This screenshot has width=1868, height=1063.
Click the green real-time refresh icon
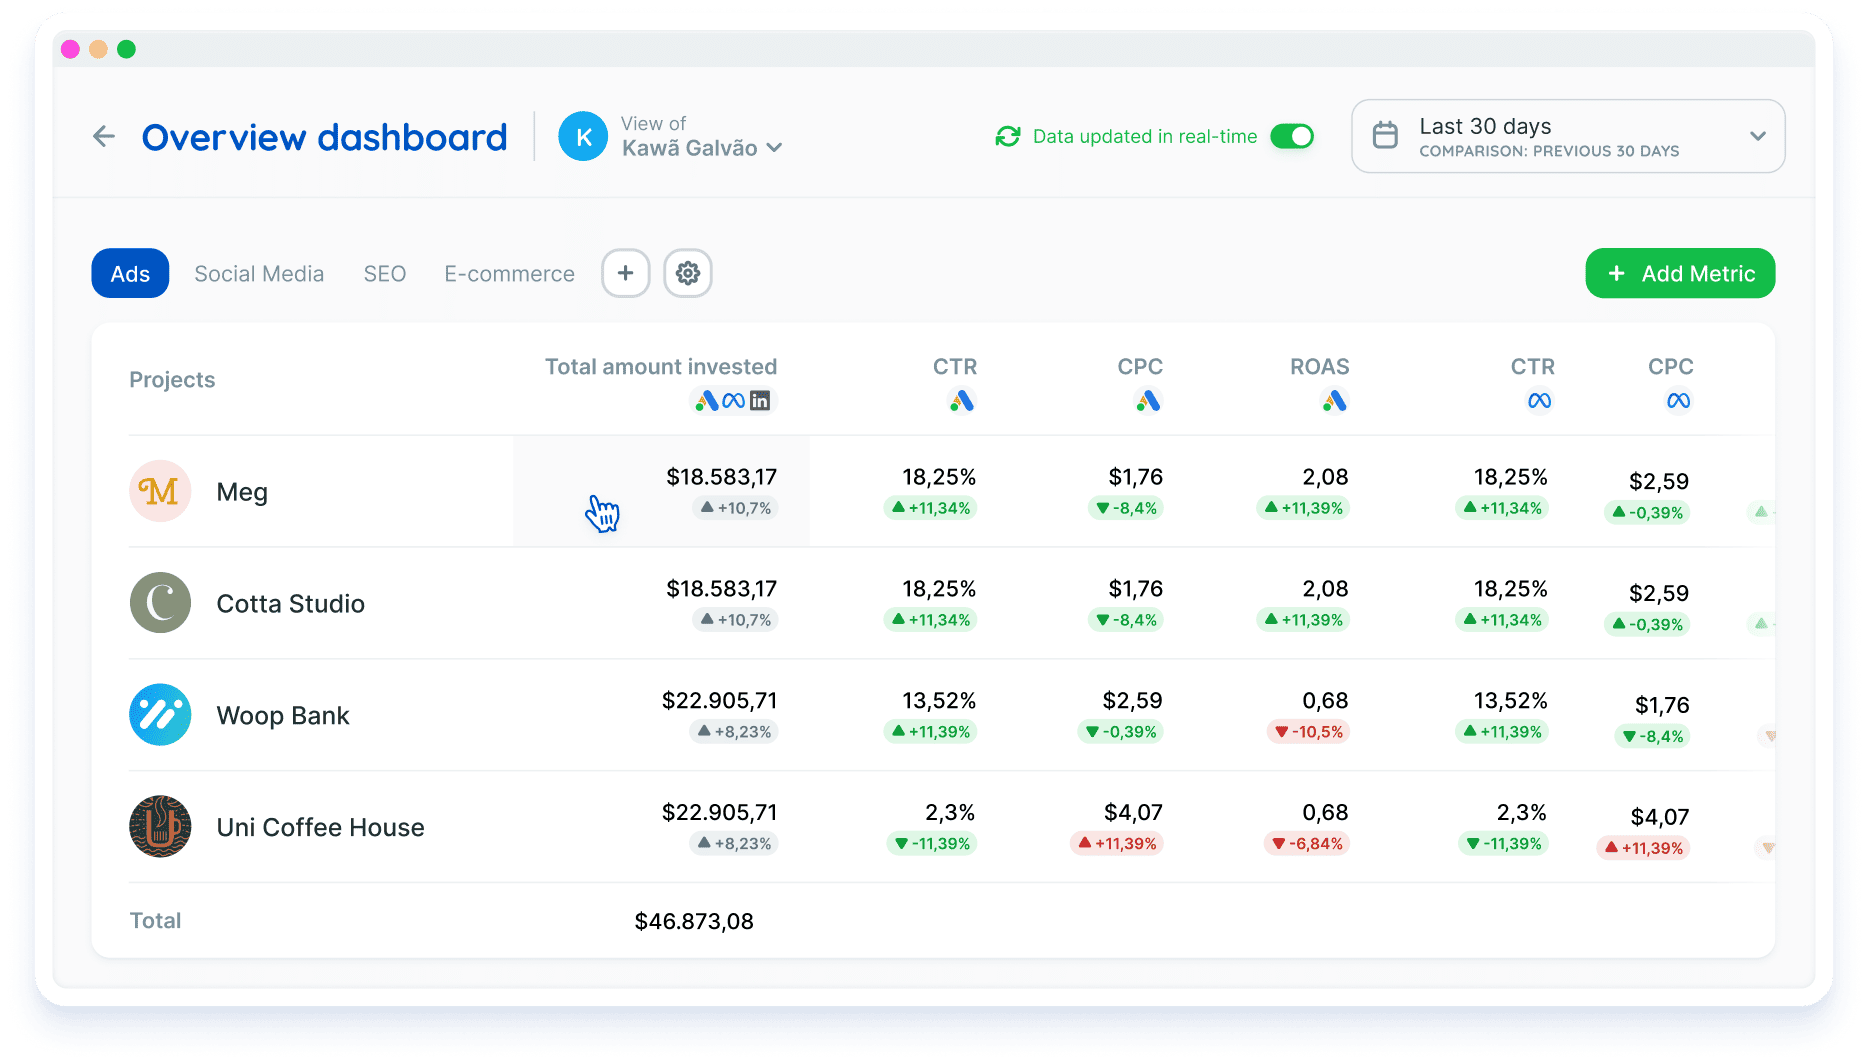point(1008,136)
